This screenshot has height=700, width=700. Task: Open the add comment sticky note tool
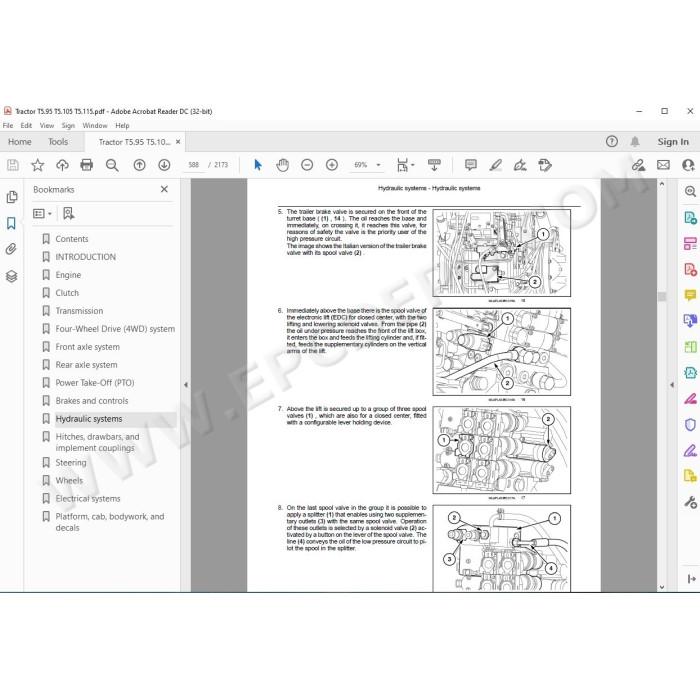pyautogui.click(x=471, y=165)
